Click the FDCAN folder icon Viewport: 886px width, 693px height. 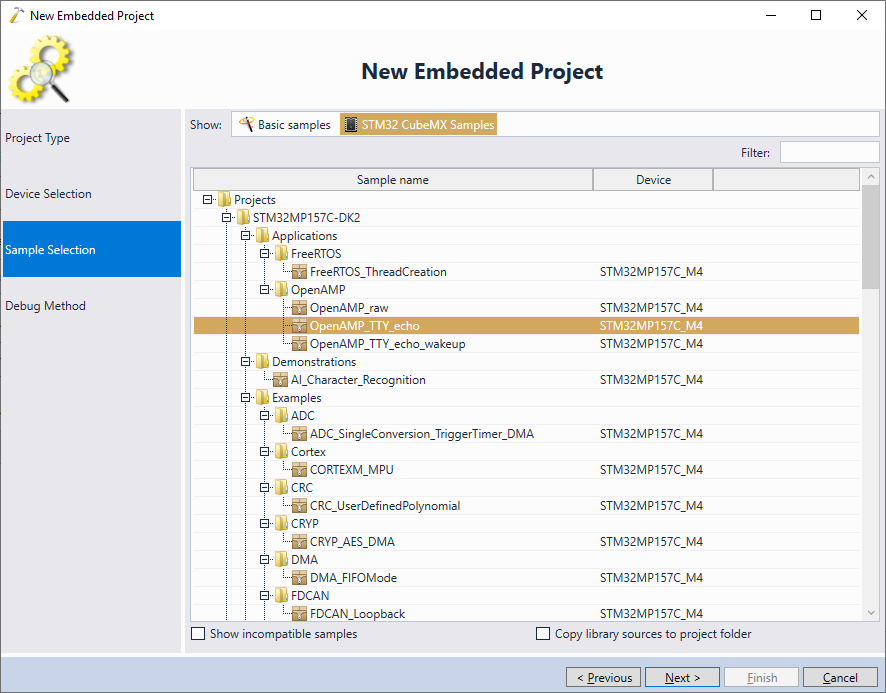[x=281, y=596]
